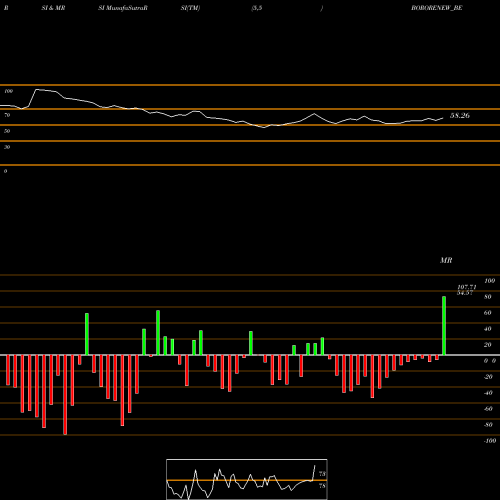
Task: Click the BOBORENEW_BE symbol label
Action: click(x=437, y=8)
